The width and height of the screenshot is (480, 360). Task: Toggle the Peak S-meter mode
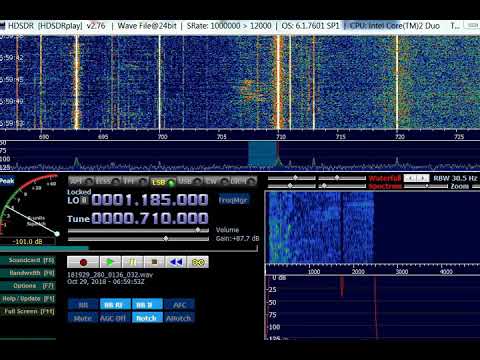(x=7, y=181)
